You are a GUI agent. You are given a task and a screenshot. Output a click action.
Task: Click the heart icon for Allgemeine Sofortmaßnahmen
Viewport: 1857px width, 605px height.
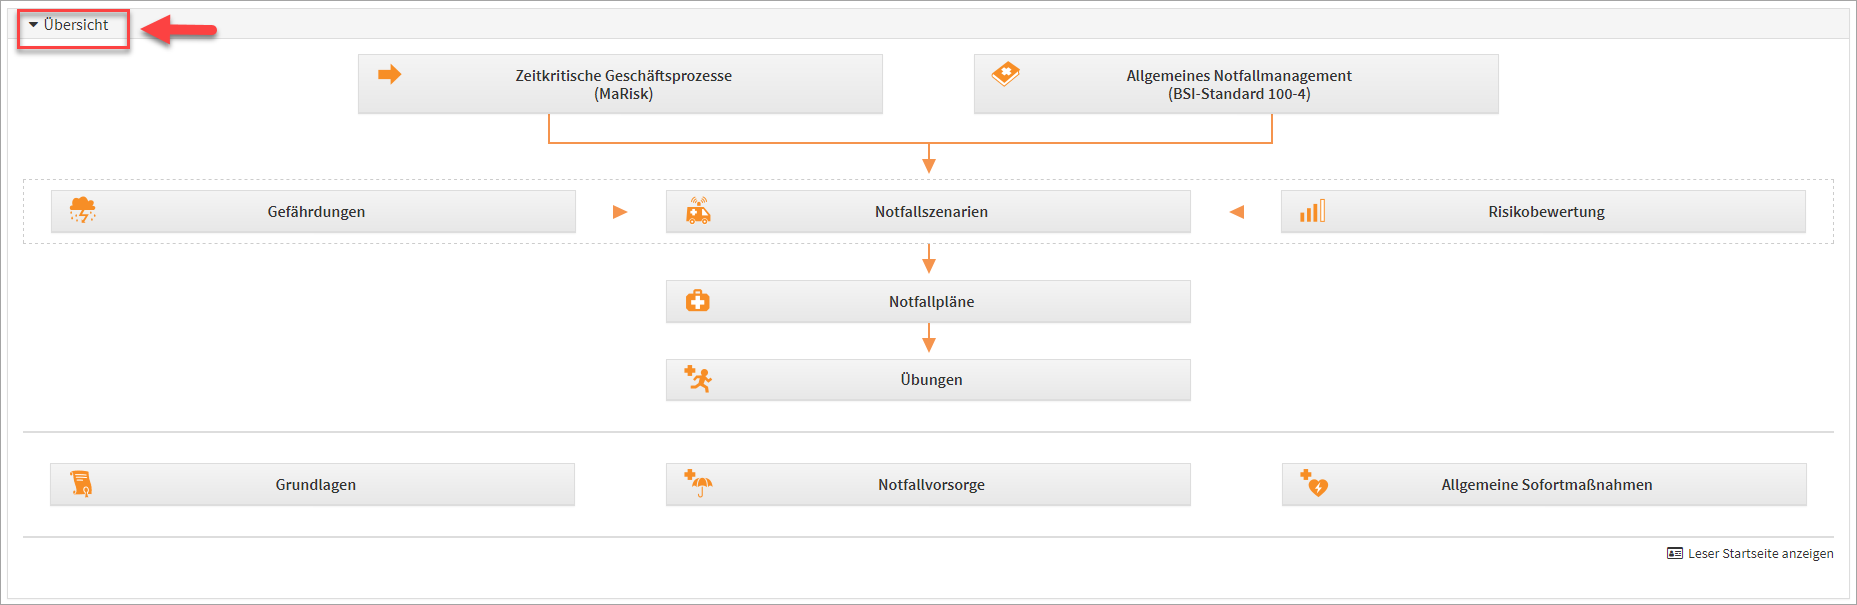[x=1314, y=483]
